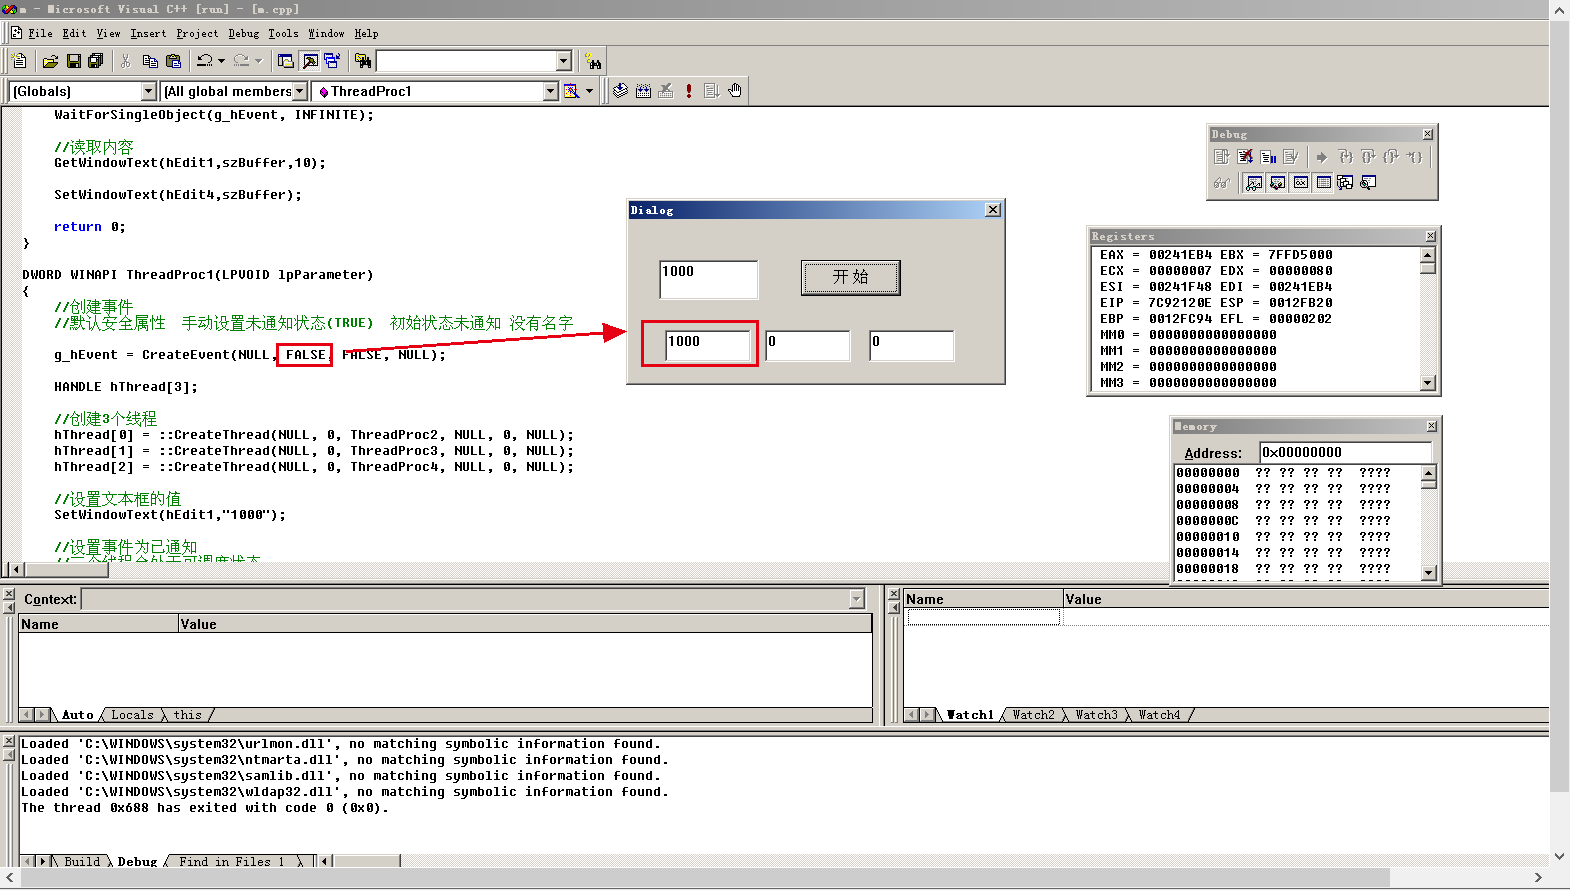The image size is (1570, 890).
Task: Expand the Redo history arrow
Action: click(258, 61)
